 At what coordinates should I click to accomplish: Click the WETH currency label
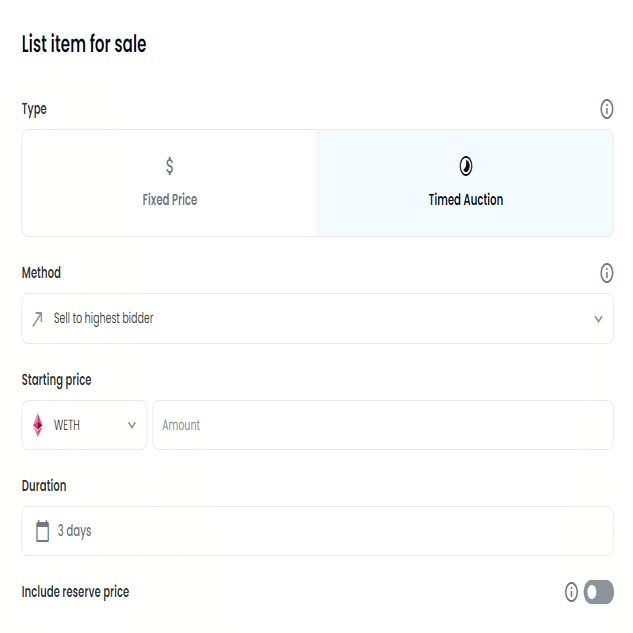tap(67, 425)
